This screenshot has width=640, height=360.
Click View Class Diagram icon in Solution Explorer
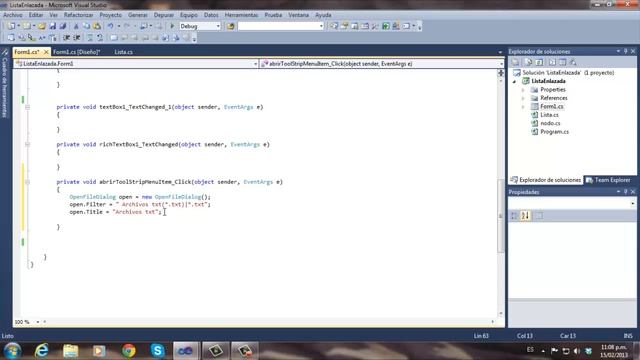point(573,62)
